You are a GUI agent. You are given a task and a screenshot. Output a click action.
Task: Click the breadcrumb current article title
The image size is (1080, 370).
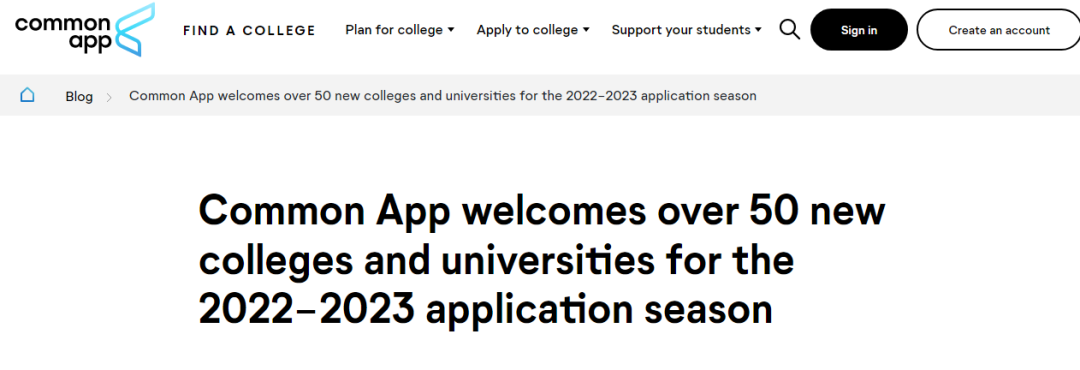click(x=443, y=96)
